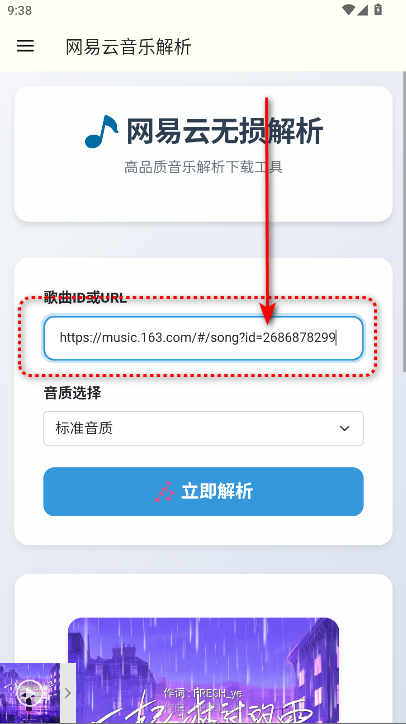Image resolution: width=406 pixels, height=724 pixels.
Task: Tap the 网易云无损解析 heading
Action: point(224,132)
